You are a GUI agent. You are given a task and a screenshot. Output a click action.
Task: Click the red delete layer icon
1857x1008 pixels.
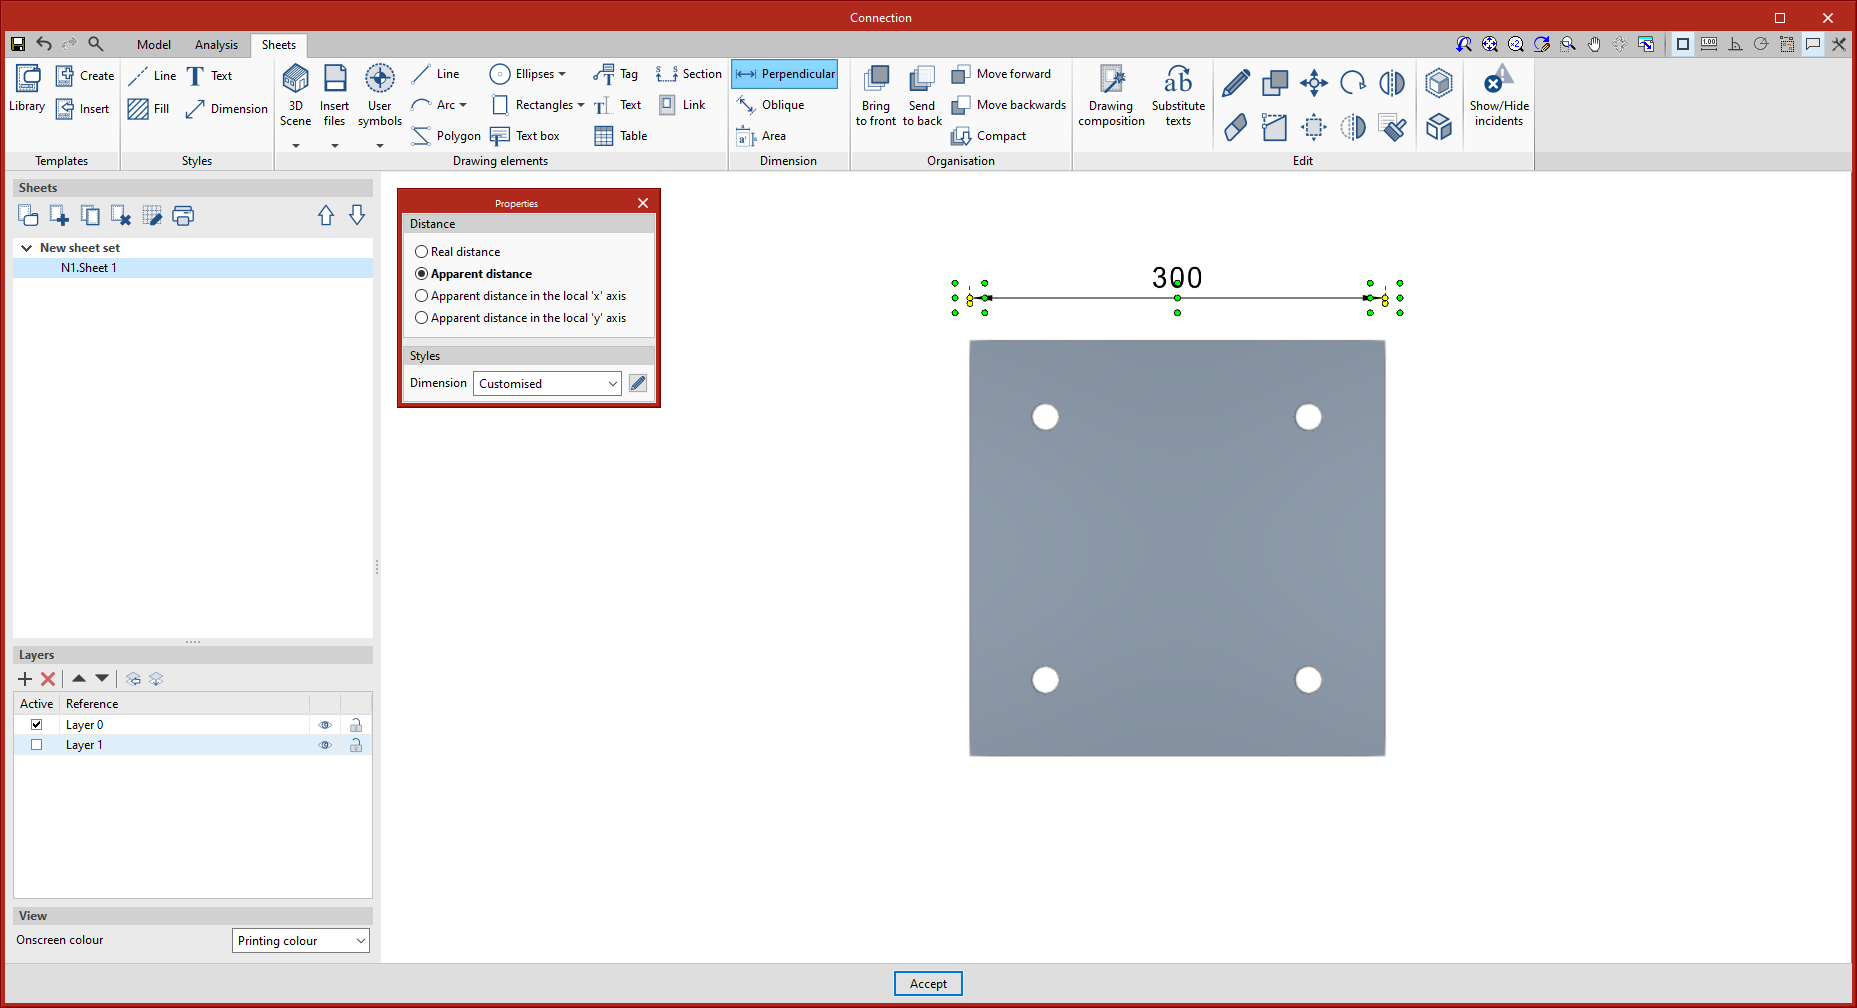tap(48, 679)
